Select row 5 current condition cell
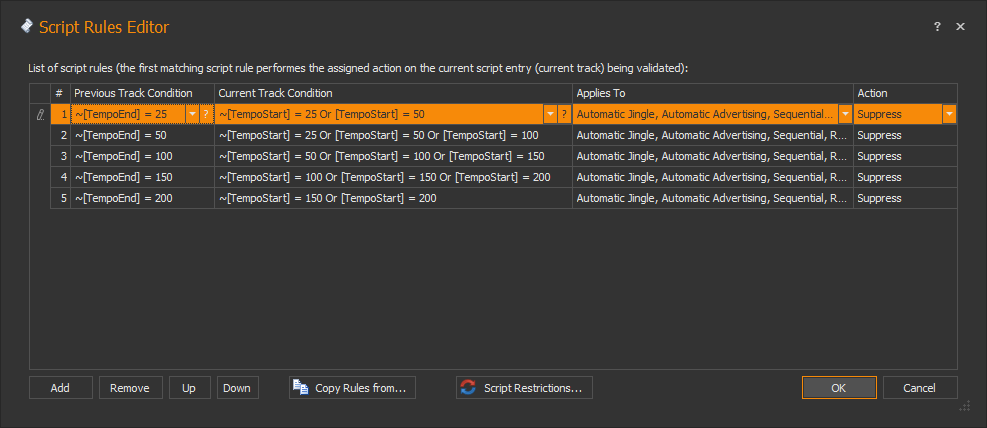Image resolution: width=987 pixels, height=428 pixels. (393, 198)
